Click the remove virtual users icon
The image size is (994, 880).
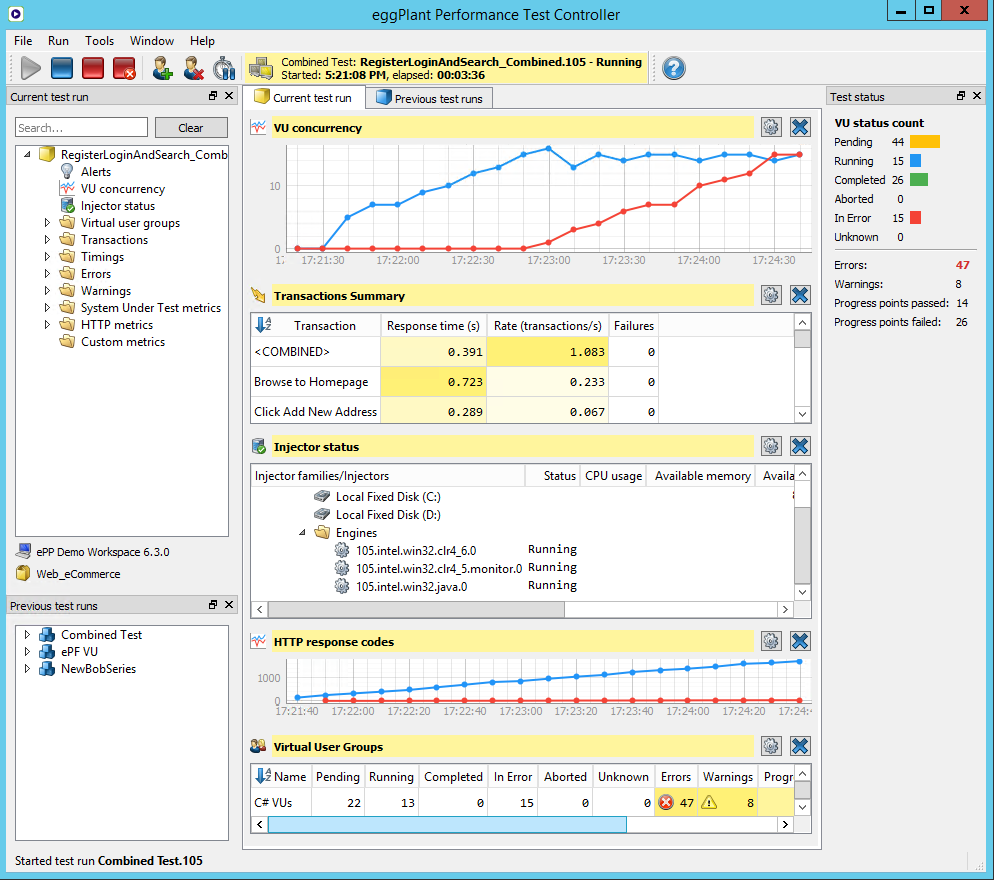194,68
